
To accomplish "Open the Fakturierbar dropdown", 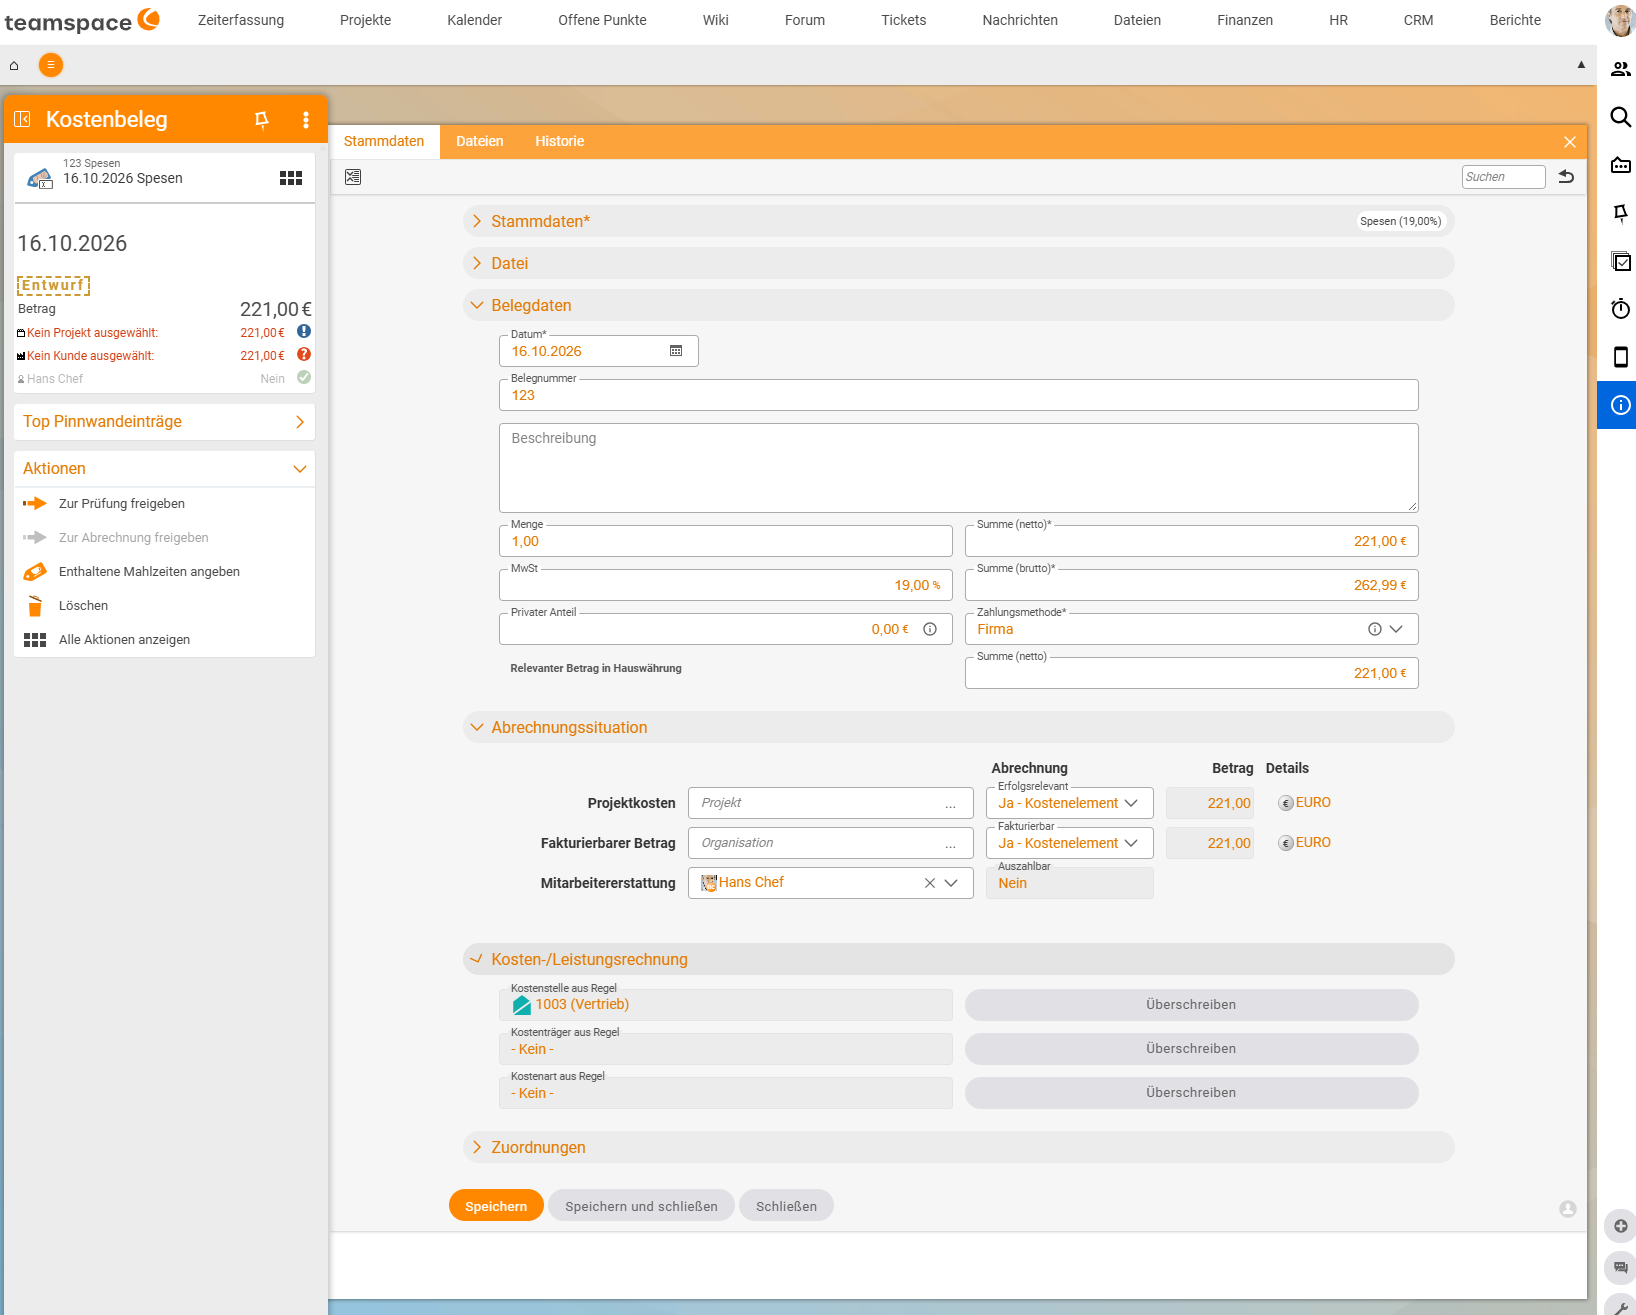I will pos(1069,843).
